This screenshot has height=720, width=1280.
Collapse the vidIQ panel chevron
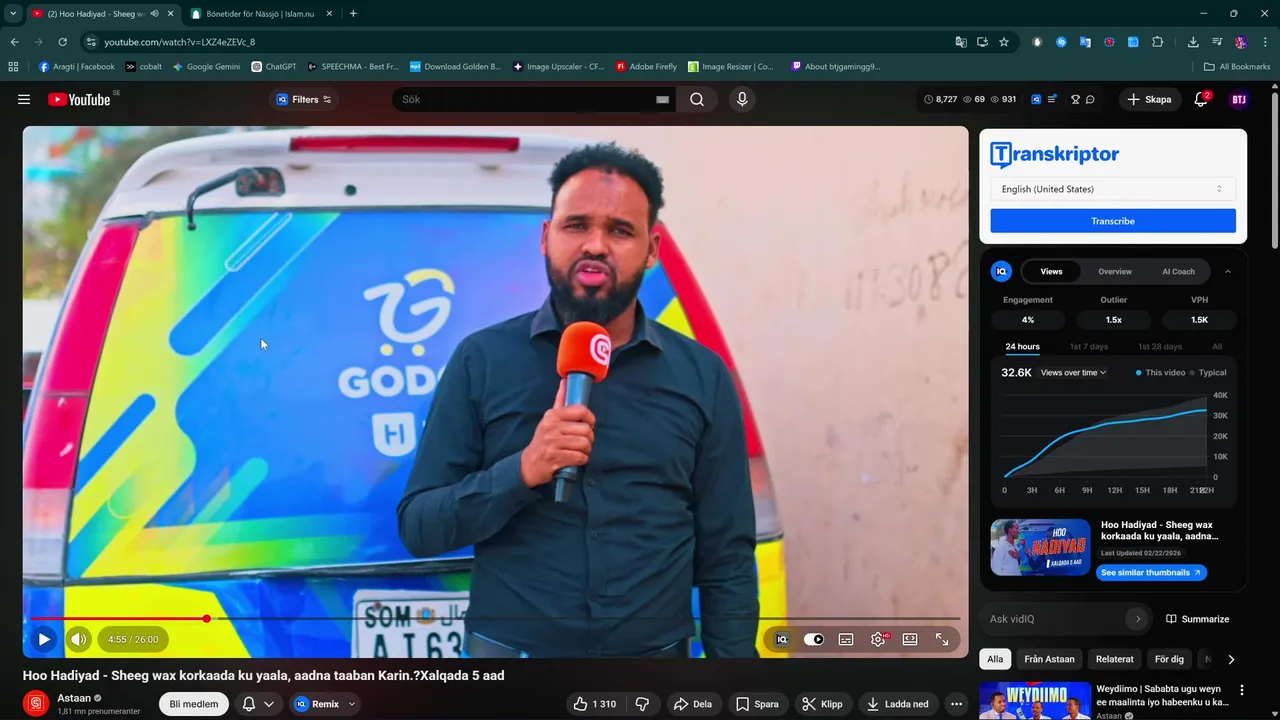click(1228, 271)
